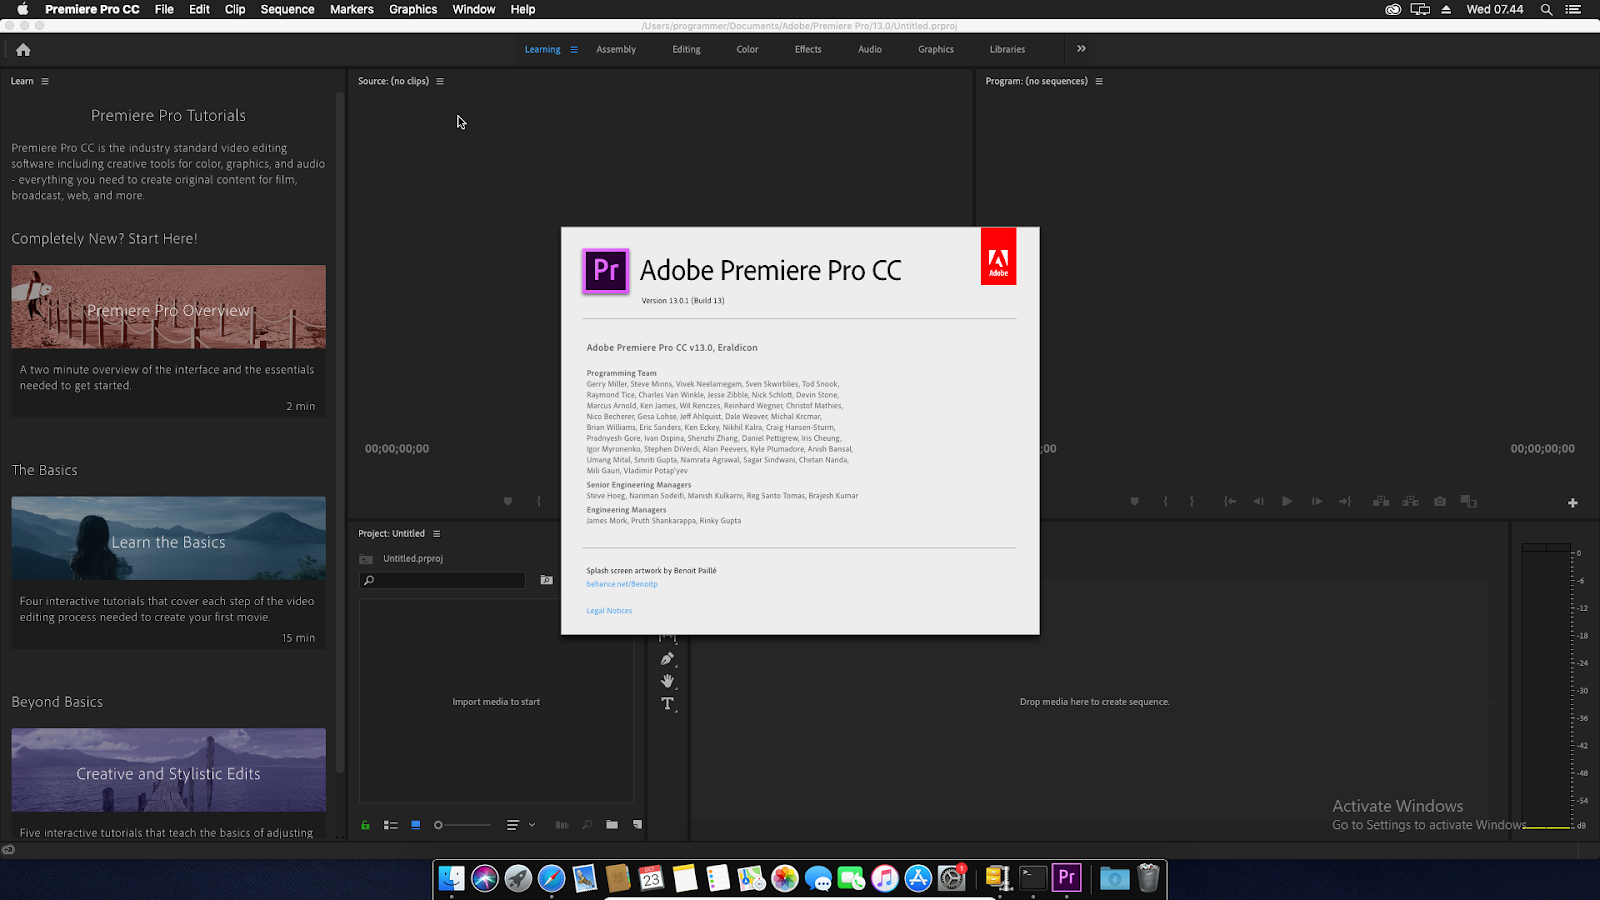Click Mark Out in Program monitor
Image resolution: width=1600 pixels, height=900 pixels.
click(1191, 502)
